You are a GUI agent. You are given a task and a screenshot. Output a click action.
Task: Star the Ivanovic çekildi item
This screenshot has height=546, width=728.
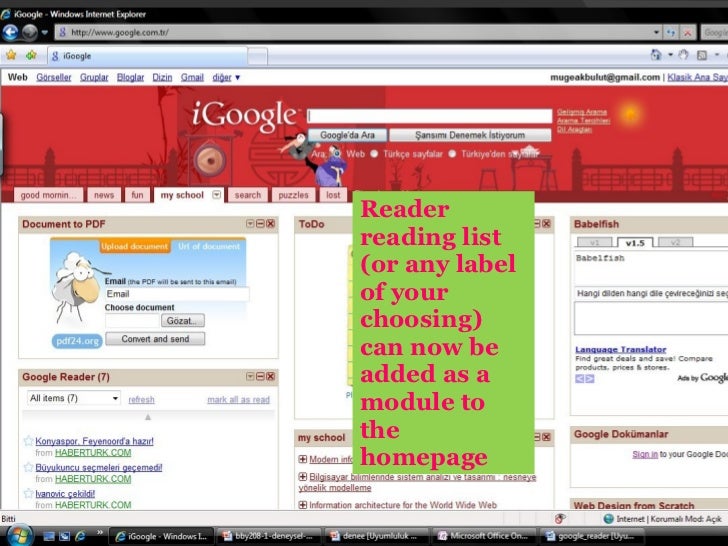[x=29, y=493]
